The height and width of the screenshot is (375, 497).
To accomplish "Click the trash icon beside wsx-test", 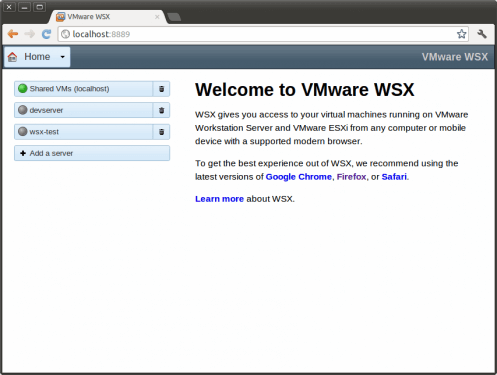I will coord(161,132).
